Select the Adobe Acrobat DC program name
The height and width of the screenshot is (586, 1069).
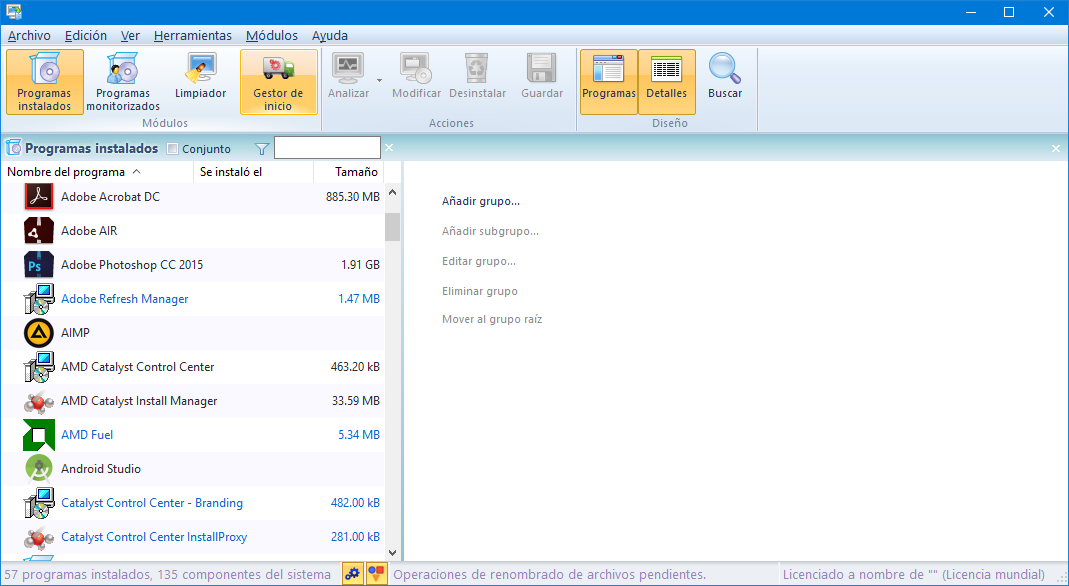pyautogui.click(x=110, y=197)
